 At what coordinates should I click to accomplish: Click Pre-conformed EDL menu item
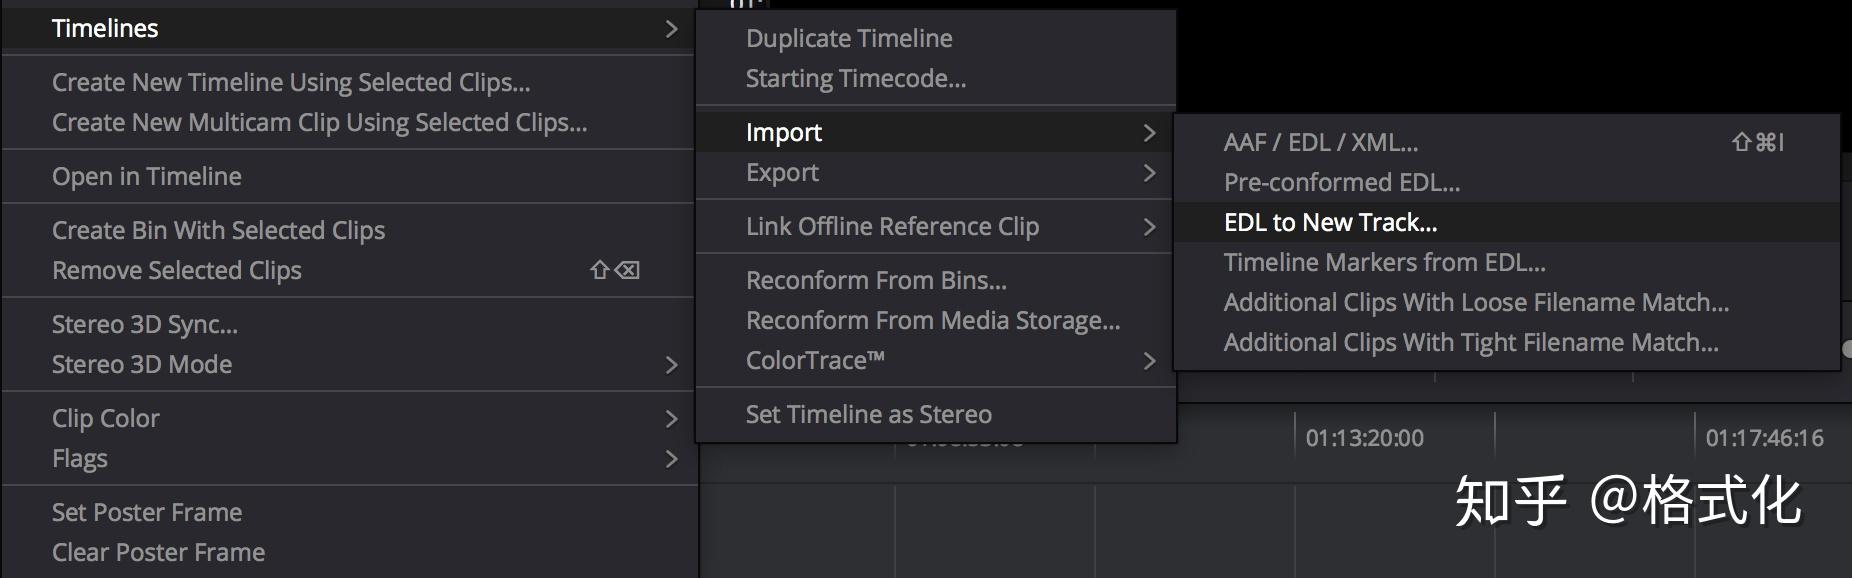(1341, 183)
